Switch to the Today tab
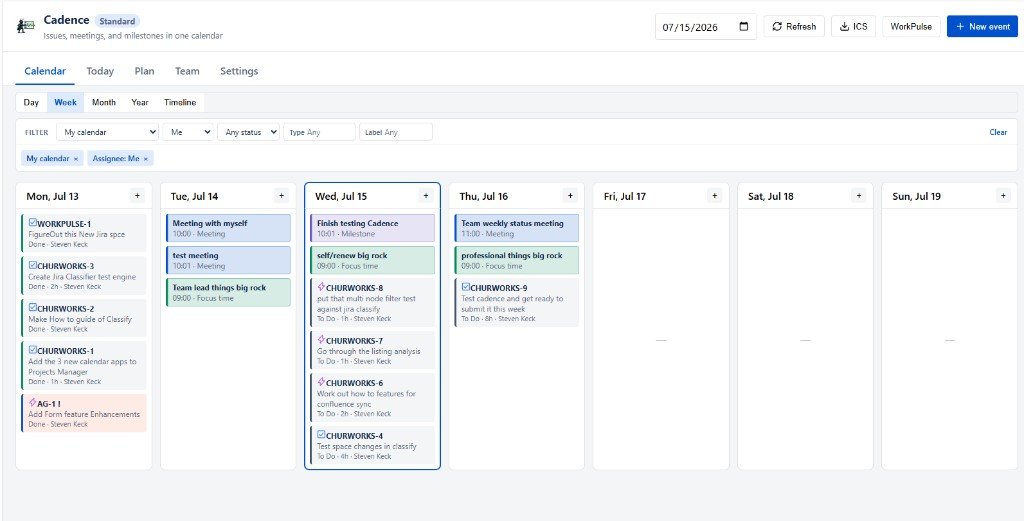The width and height of the screenshot is (1024, 521). pyautogui.click(x=100, y=71)
